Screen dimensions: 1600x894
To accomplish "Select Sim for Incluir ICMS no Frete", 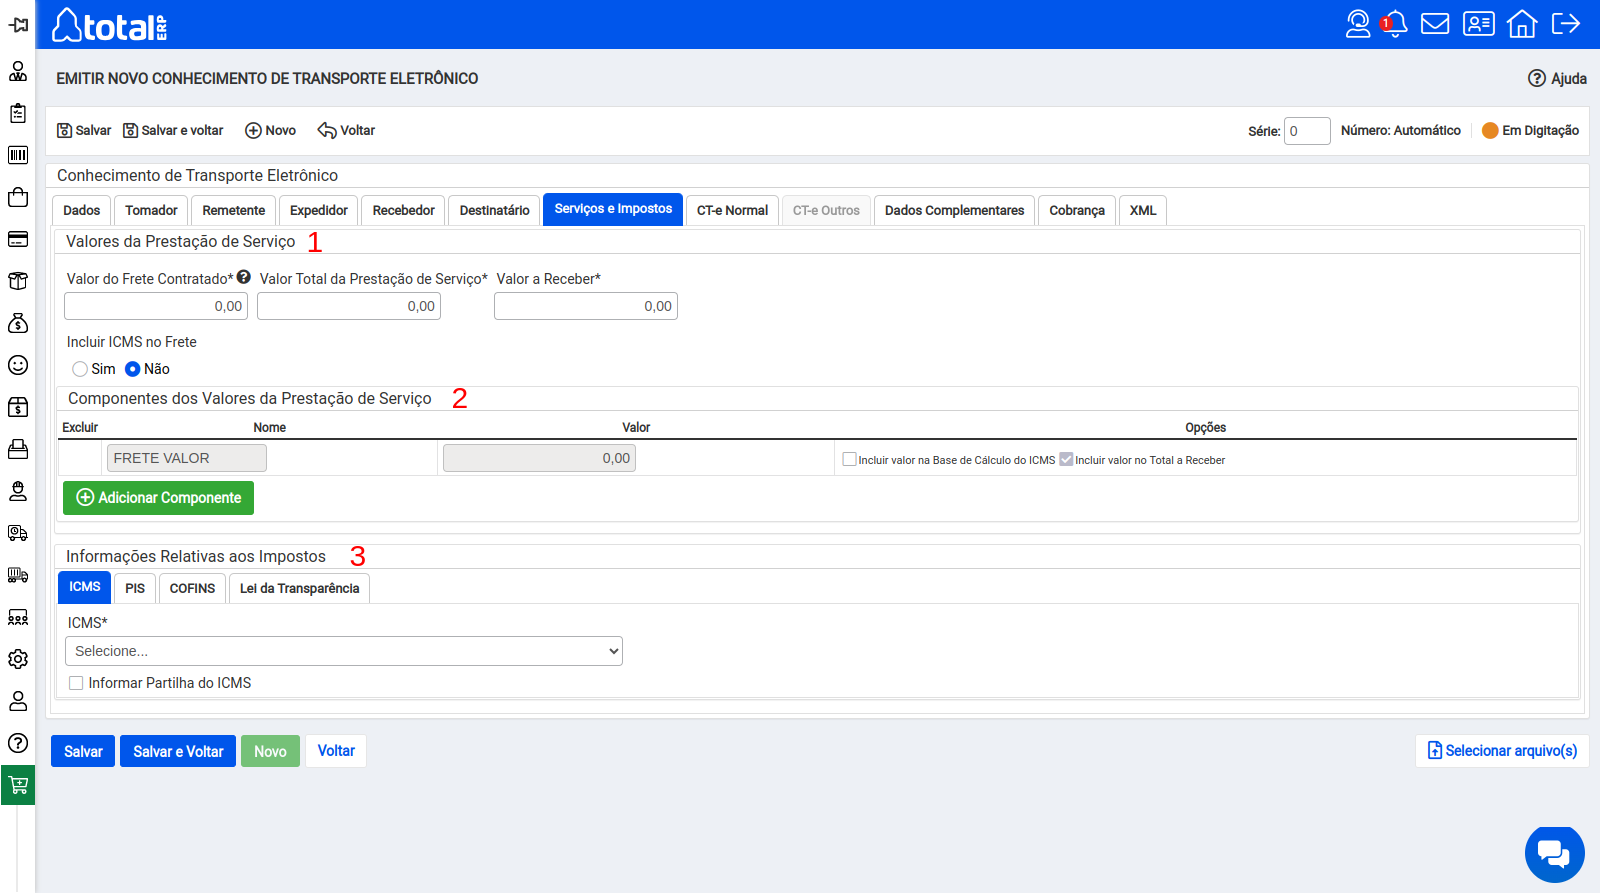I will [x=80, y=369].
